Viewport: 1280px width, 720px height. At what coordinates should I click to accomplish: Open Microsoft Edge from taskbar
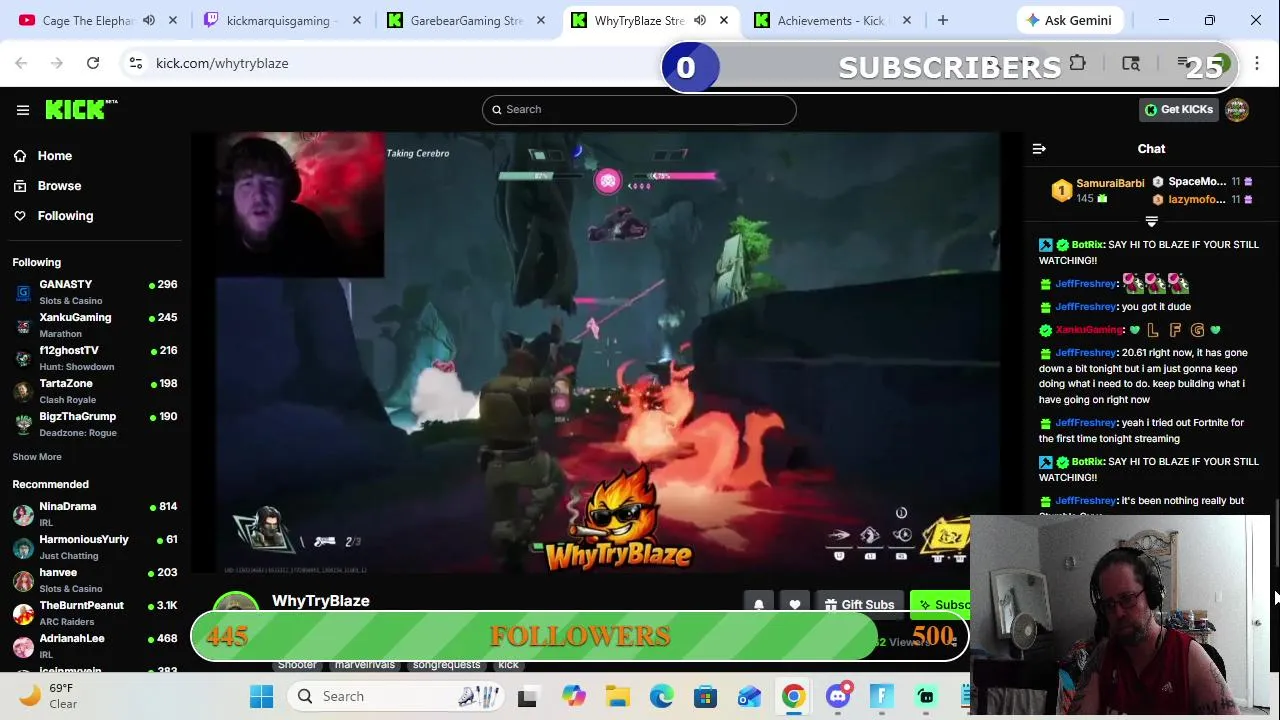(661, 696)
